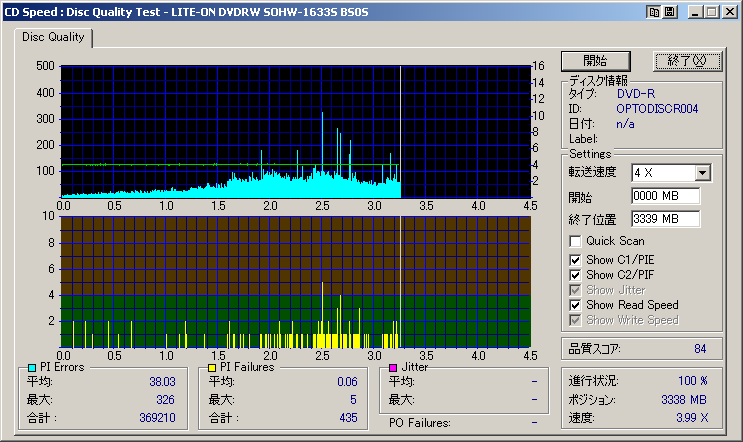Click the yellow PI Failures color swatch
This screenshot has height=442, width=743.
(212, 368)
